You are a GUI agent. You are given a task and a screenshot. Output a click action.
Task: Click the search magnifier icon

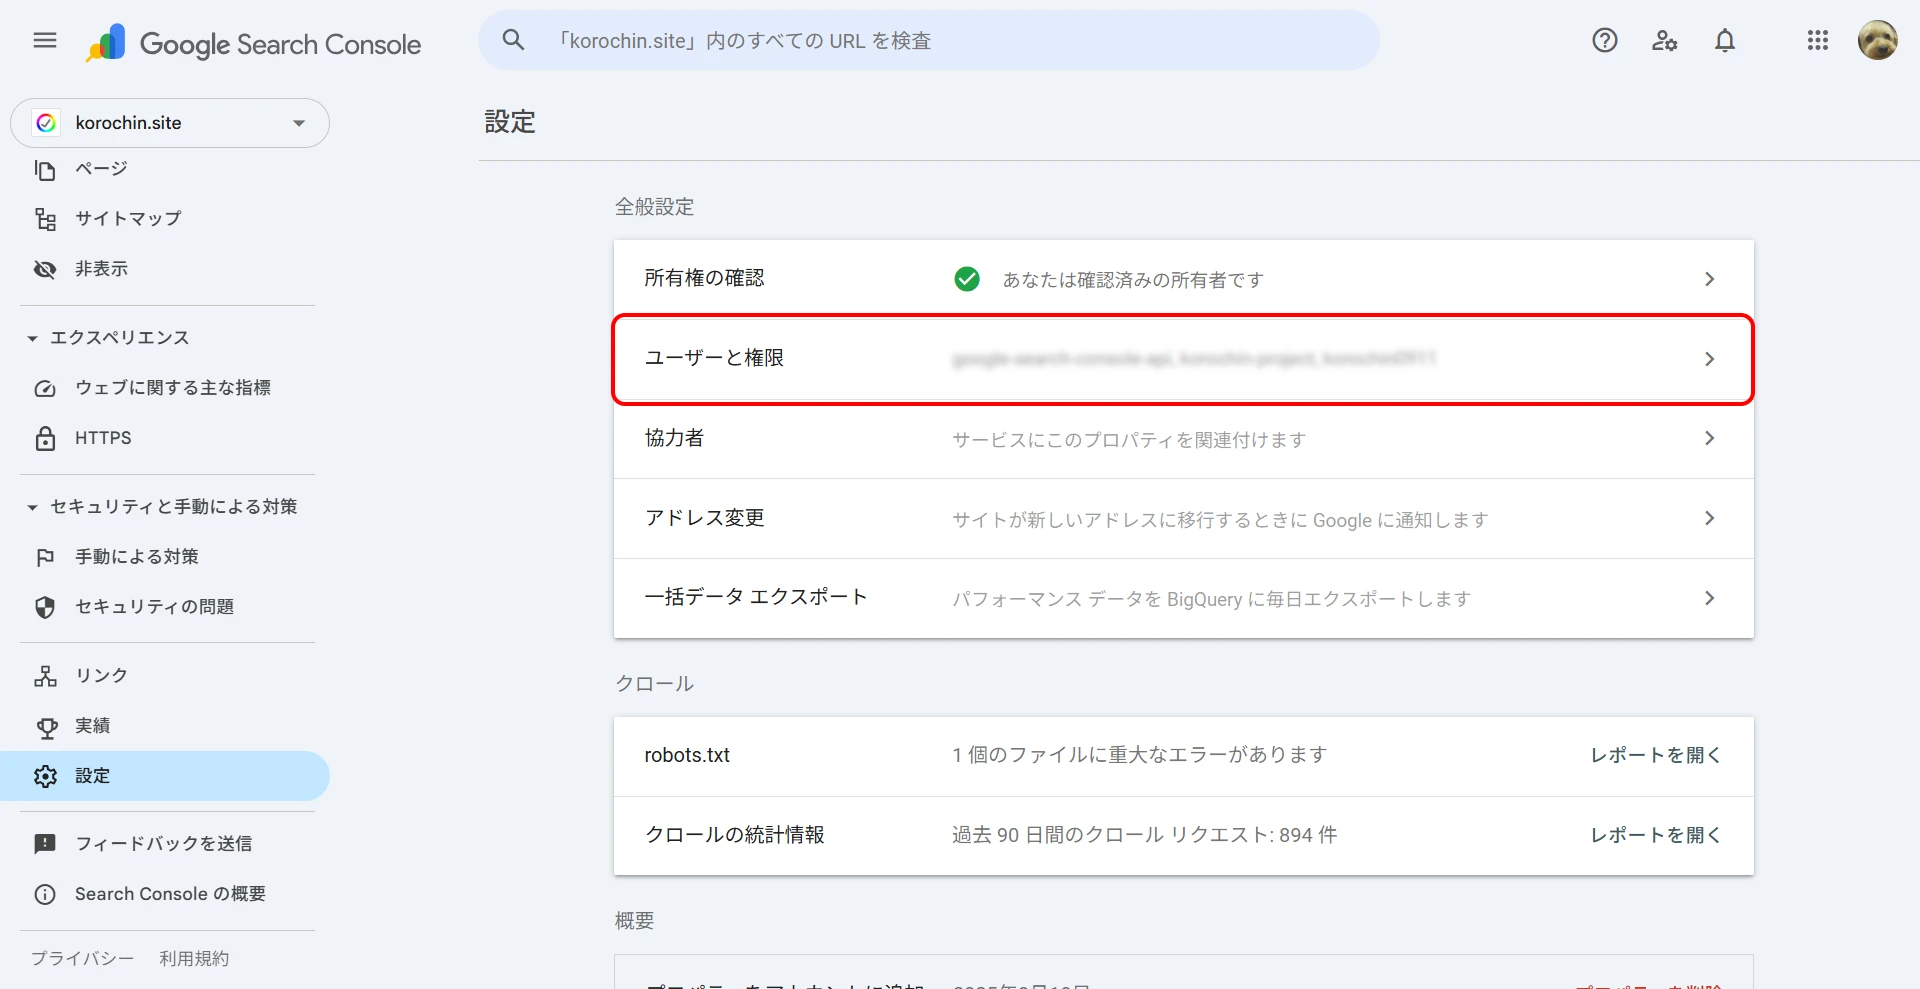(x=513, y=40)
